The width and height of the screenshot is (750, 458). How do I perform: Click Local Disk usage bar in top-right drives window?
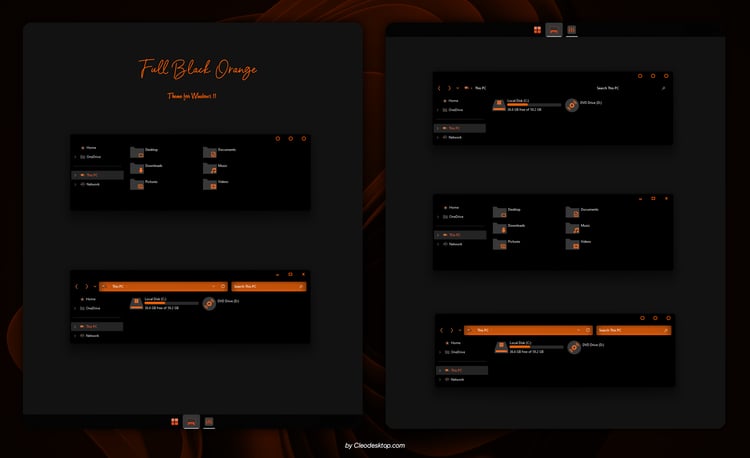point(534,105)
